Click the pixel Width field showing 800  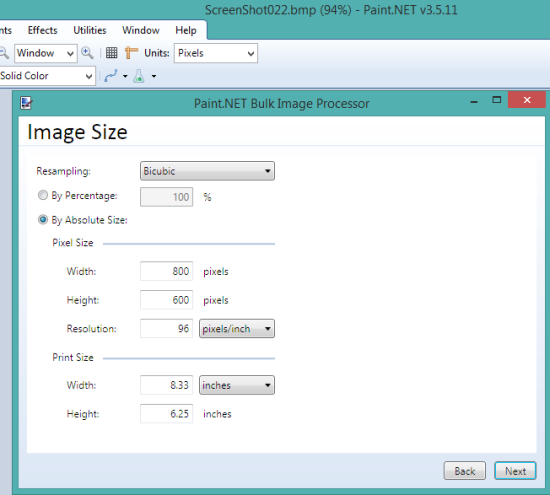(x=167, y=271)
